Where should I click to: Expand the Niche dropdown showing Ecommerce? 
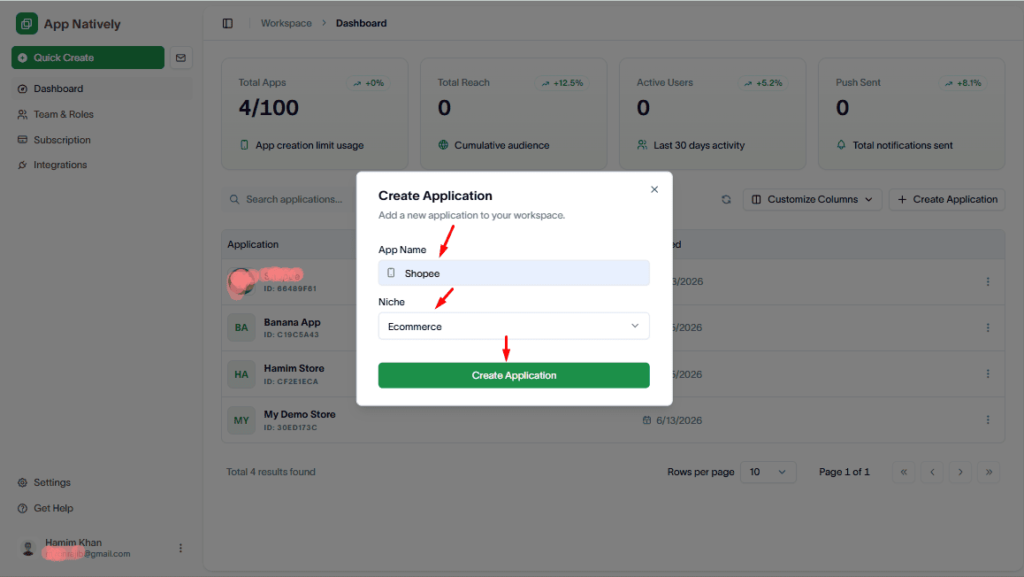[x=514, y=326]
